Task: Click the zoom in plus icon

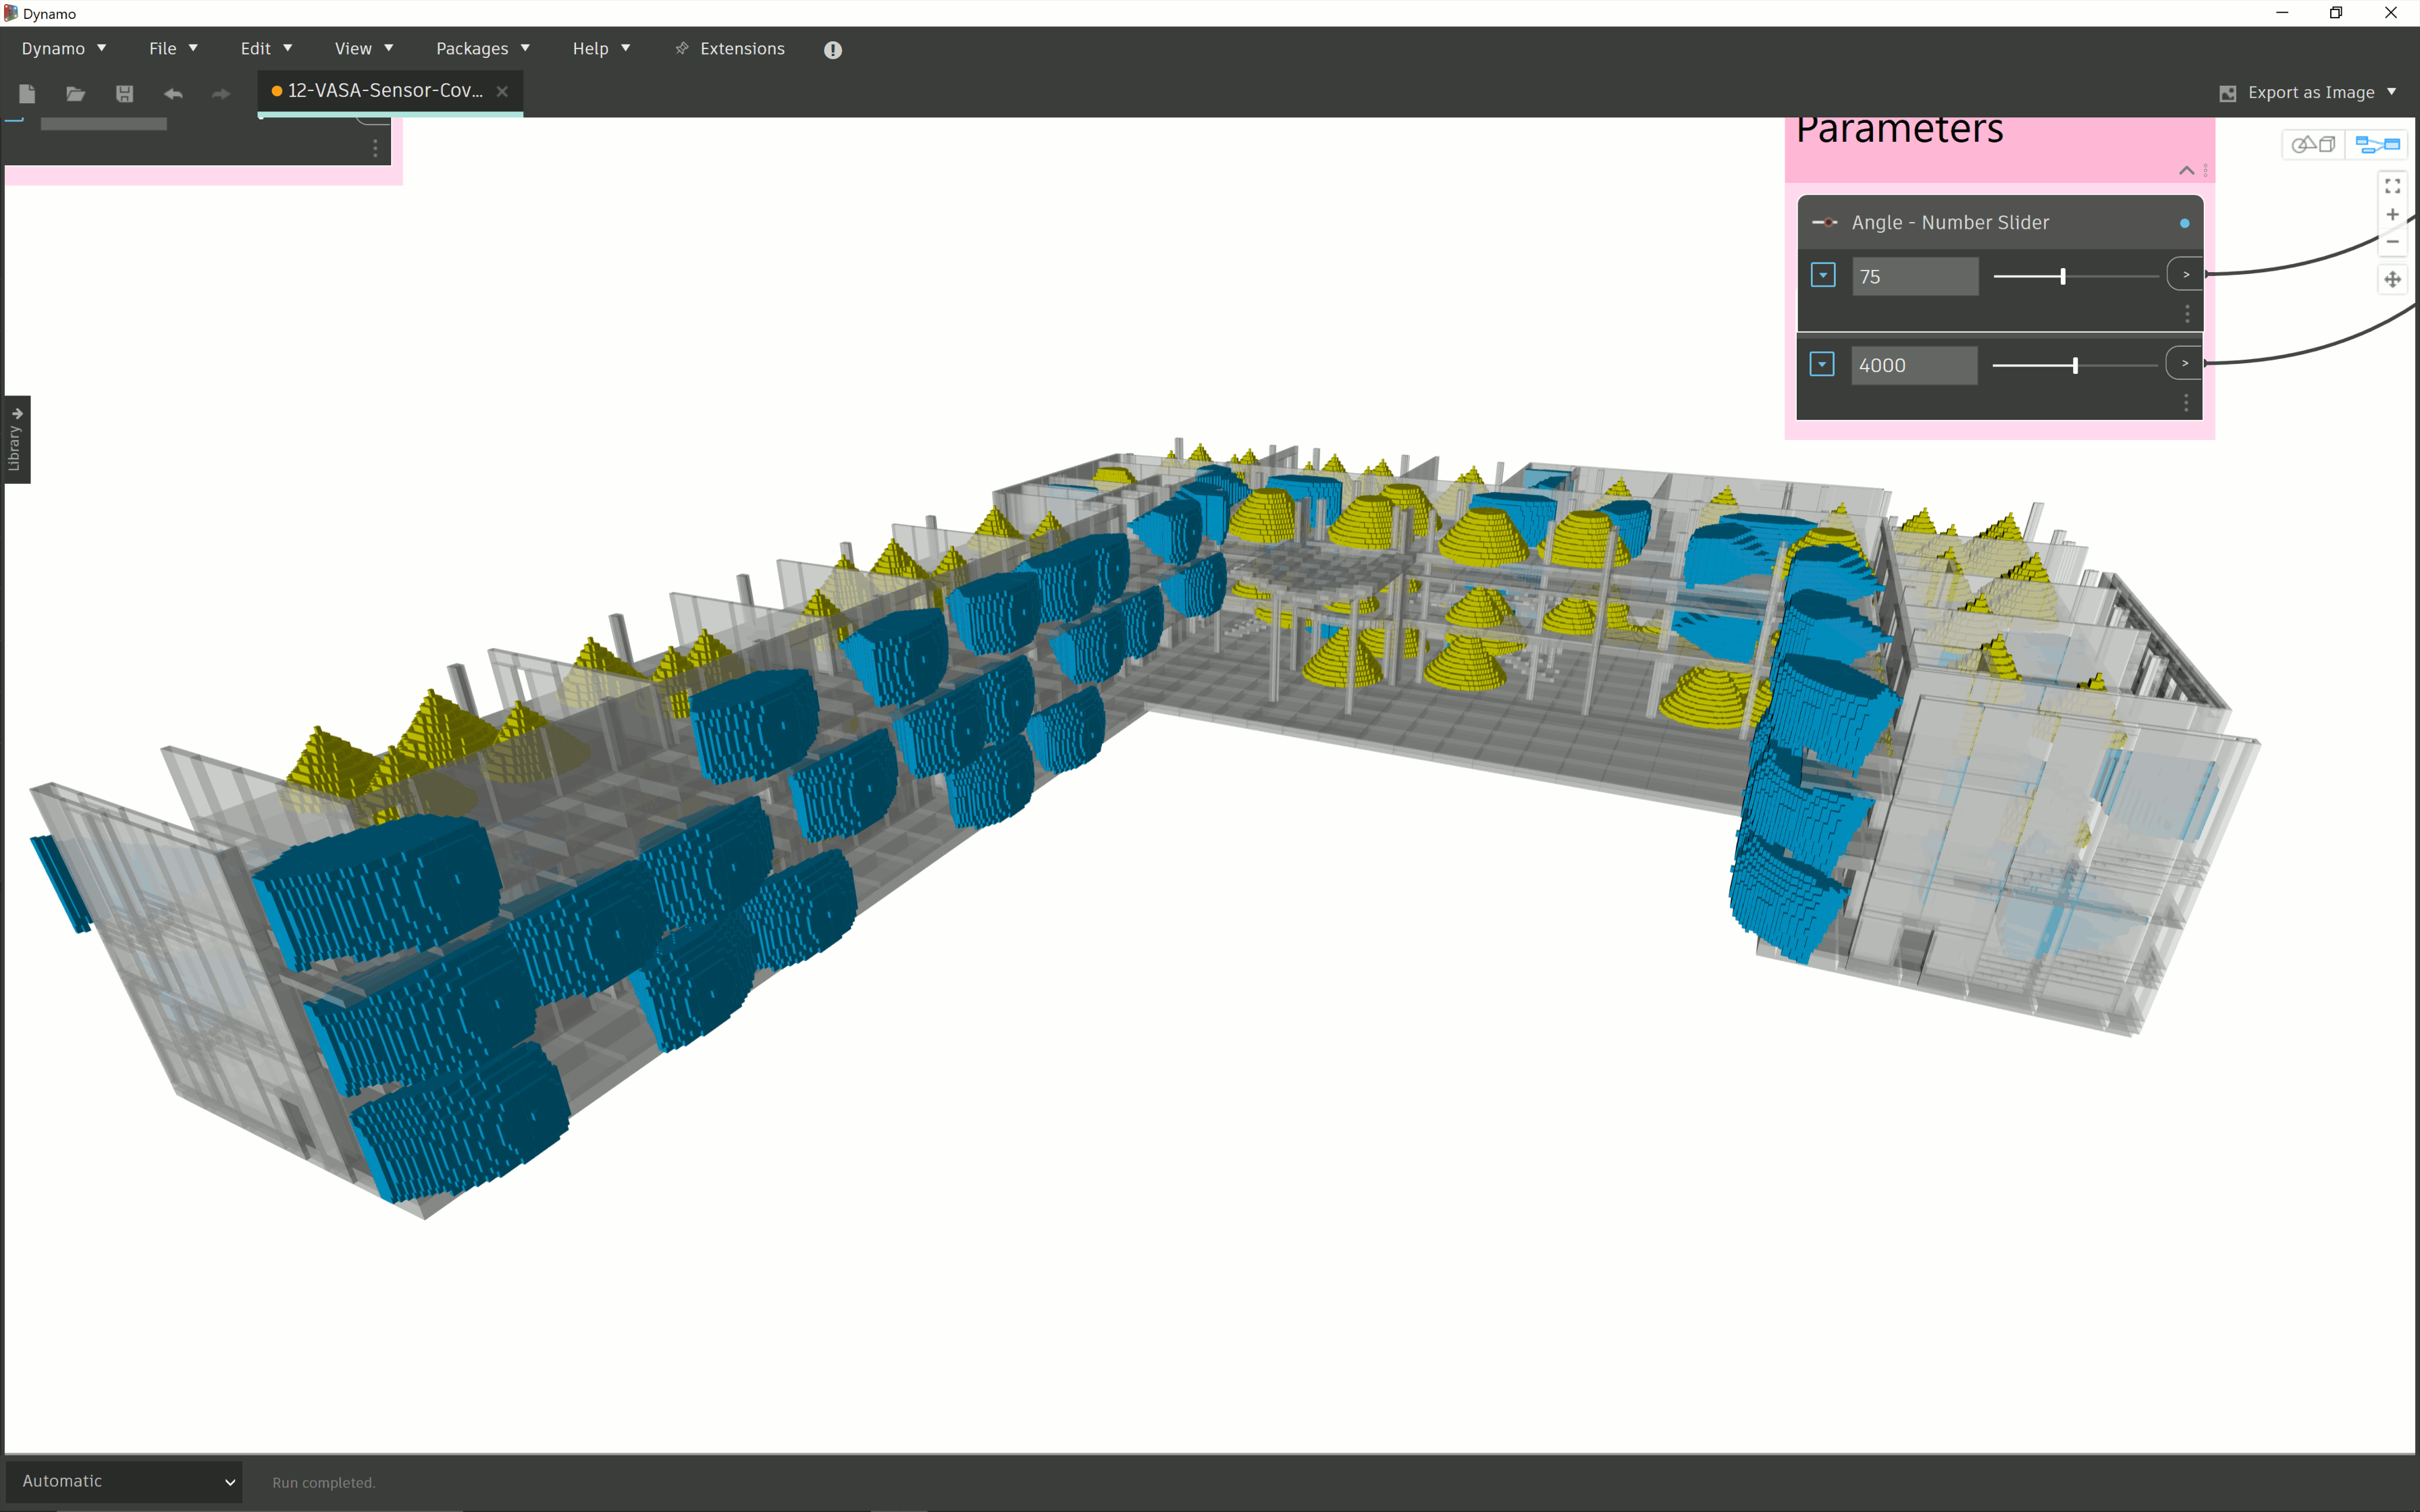Action: (2392, 215)
